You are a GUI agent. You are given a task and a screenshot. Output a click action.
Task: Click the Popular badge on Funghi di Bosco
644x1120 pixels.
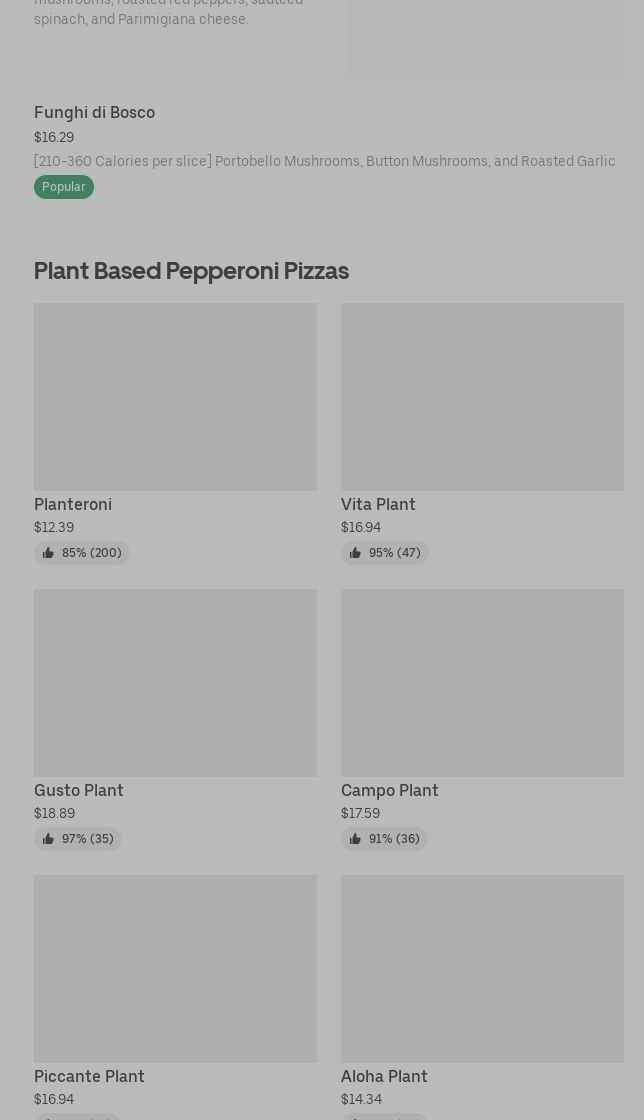(x=64, y=187)
